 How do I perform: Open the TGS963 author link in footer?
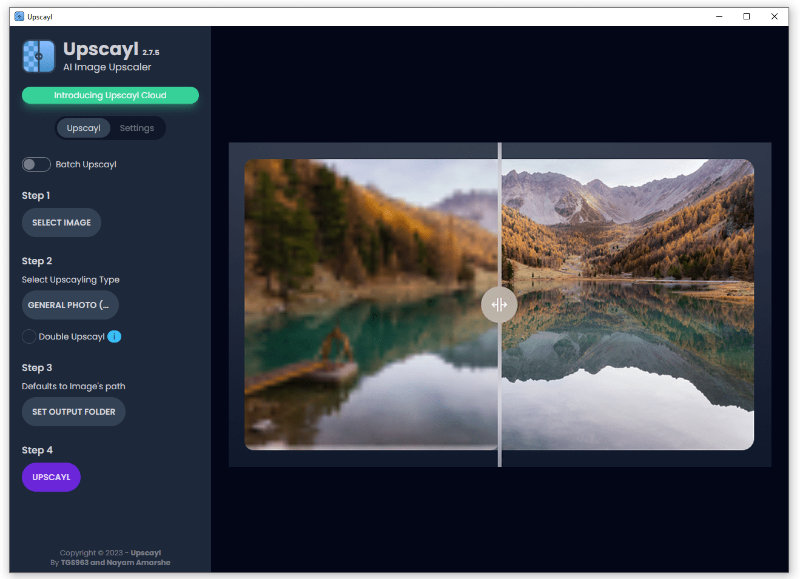[77, 563]
